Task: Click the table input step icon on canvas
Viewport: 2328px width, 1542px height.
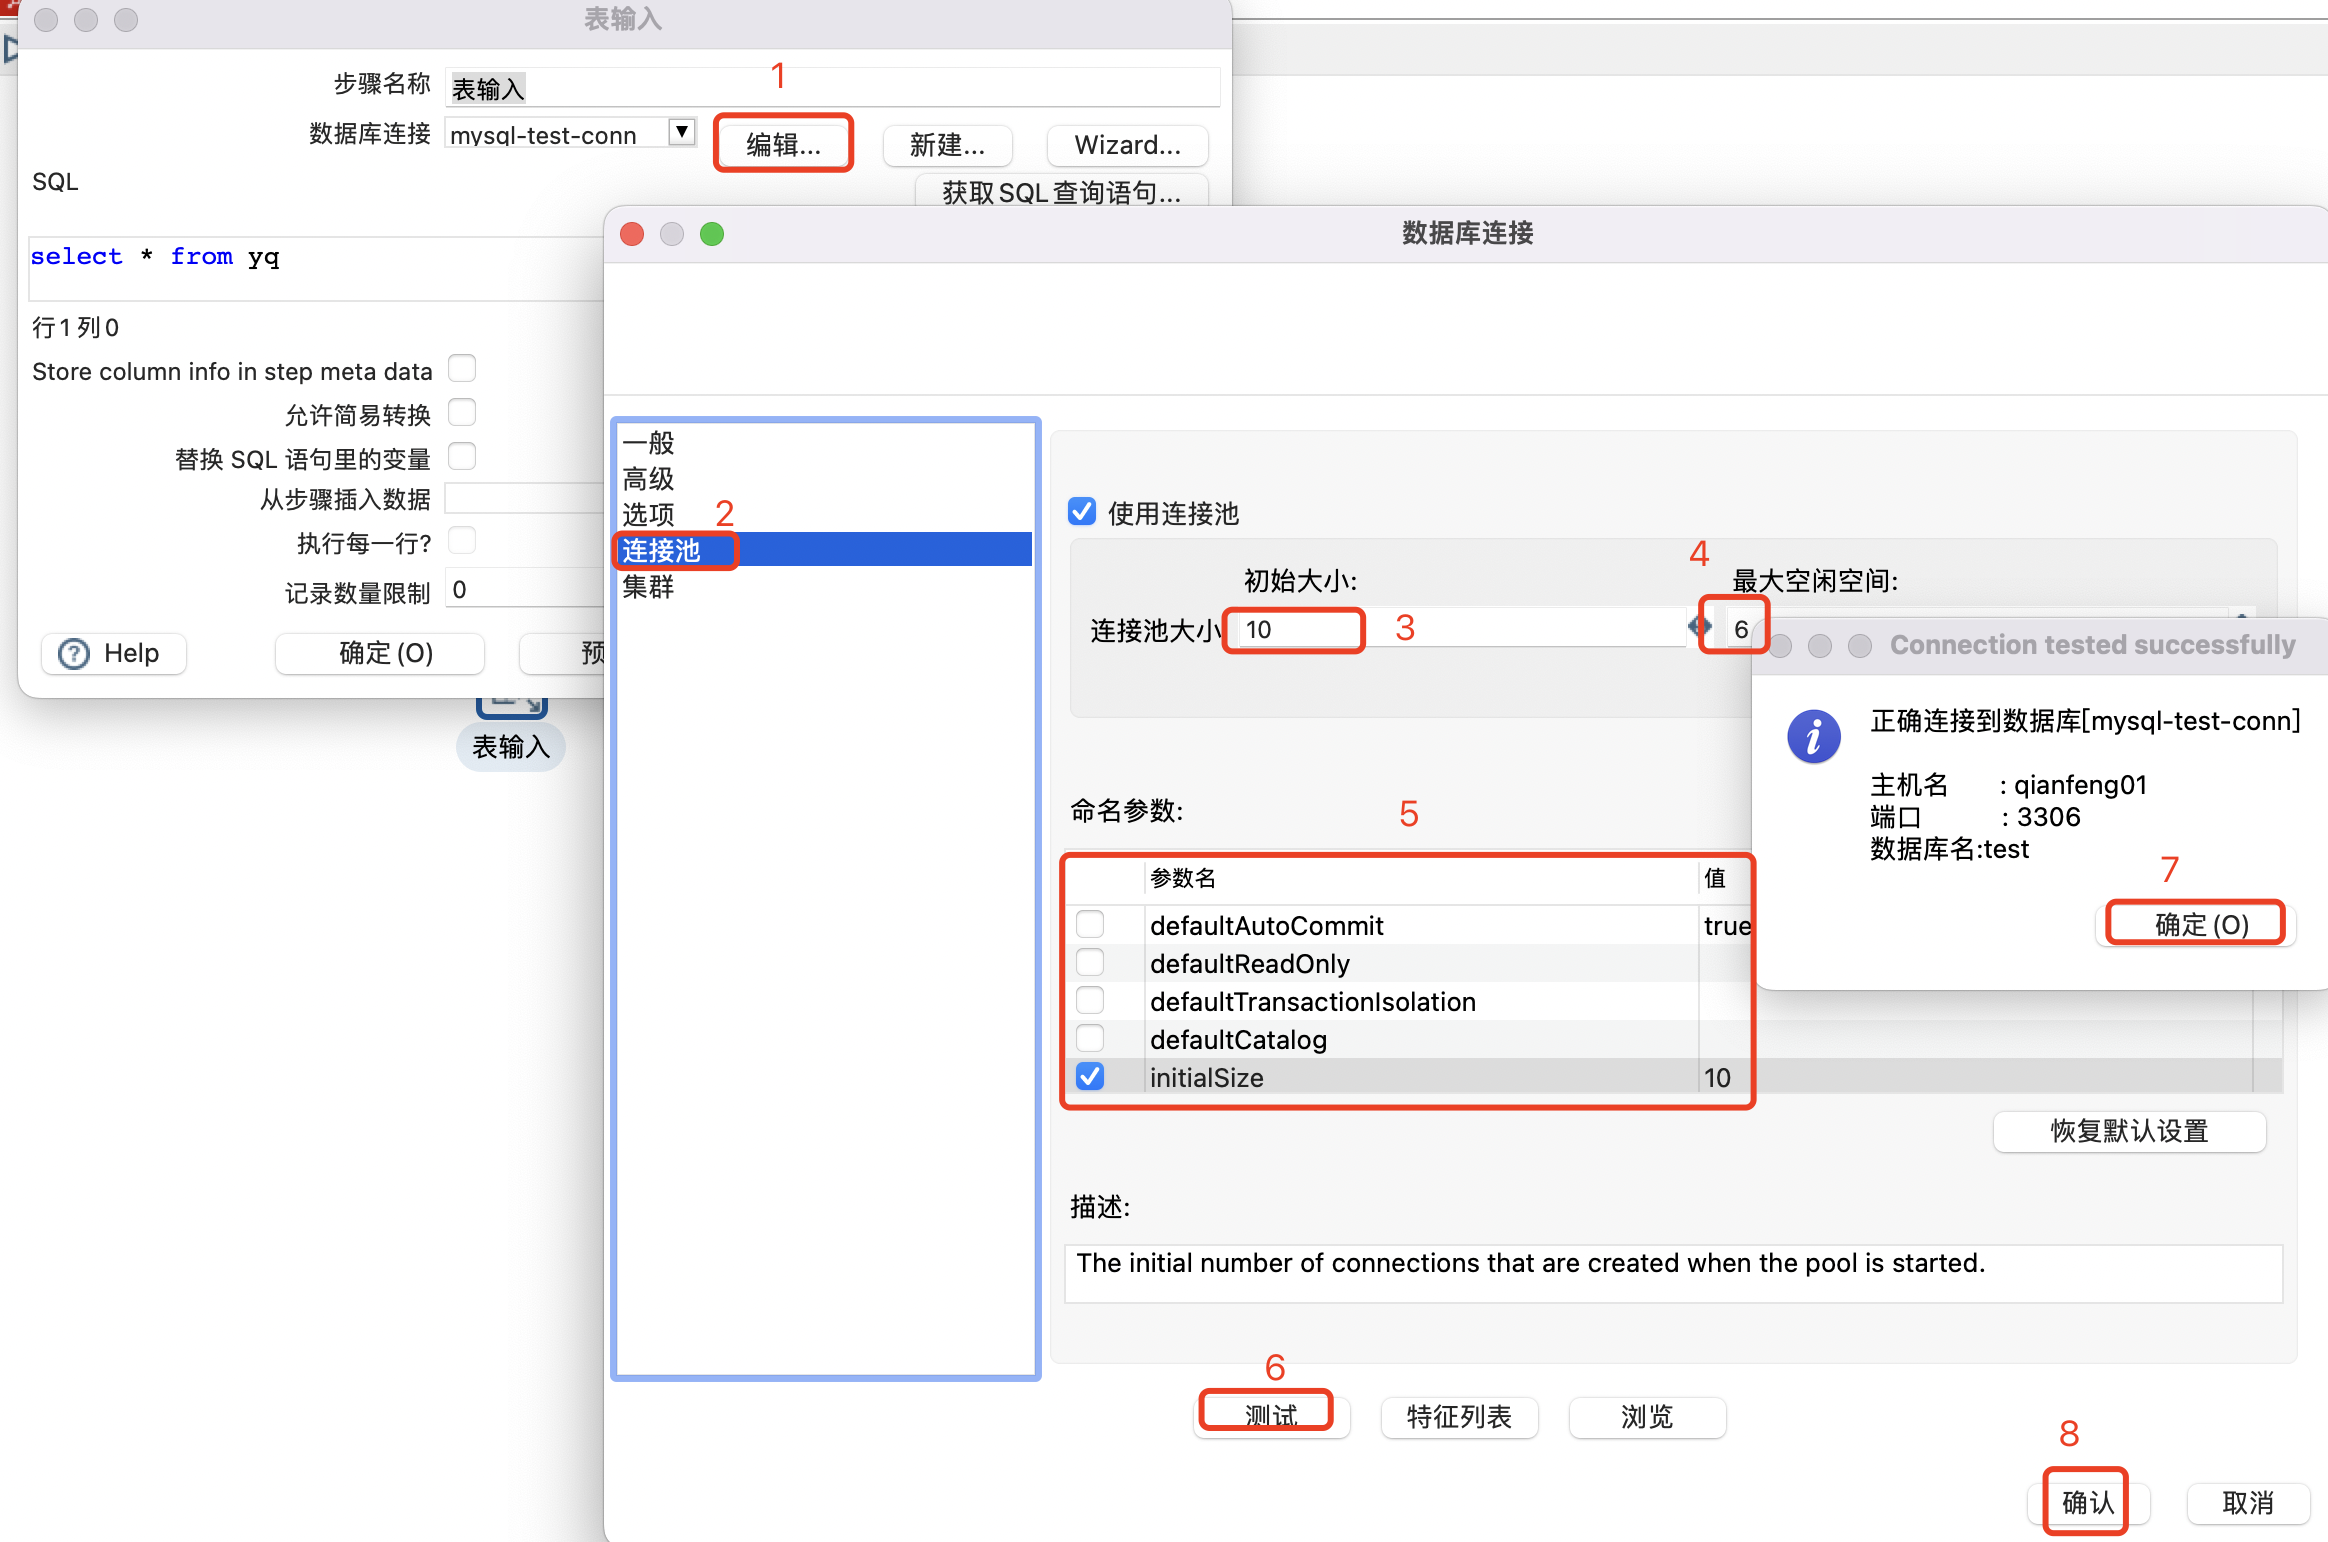Action: tap(512, 706)
